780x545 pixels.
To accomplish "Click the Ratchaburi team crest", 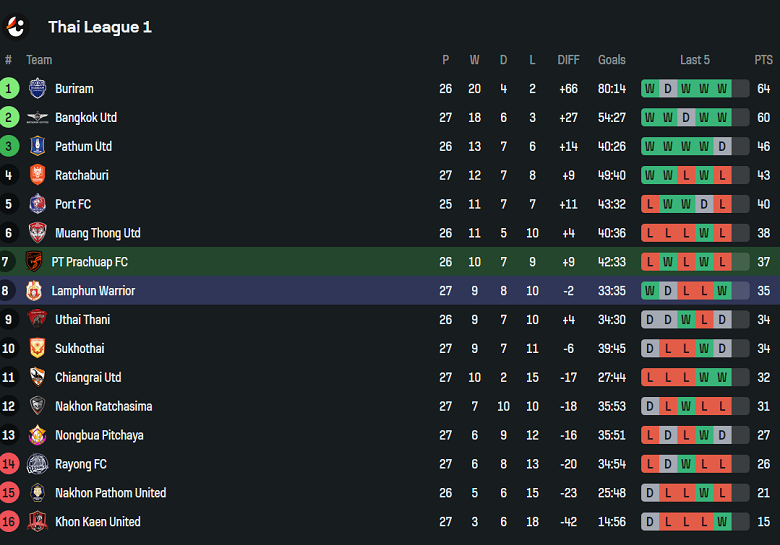I will [x=37, y=175].
